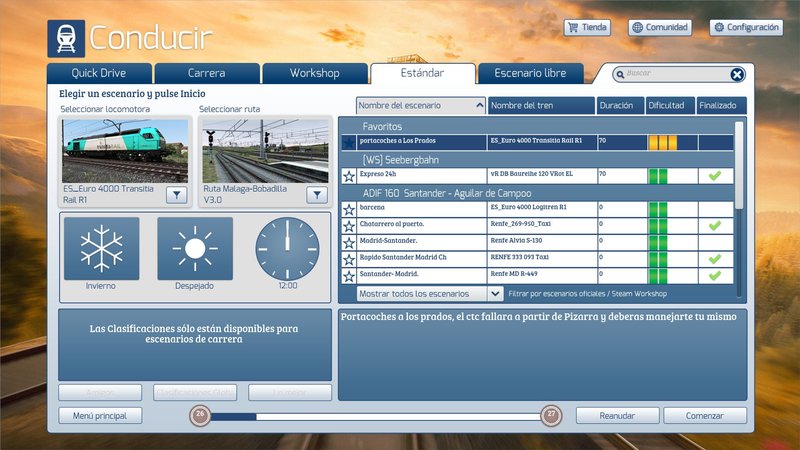Screen dimensions: 800x450
Task: Click the level 26 badge icon
Action: 200,415
